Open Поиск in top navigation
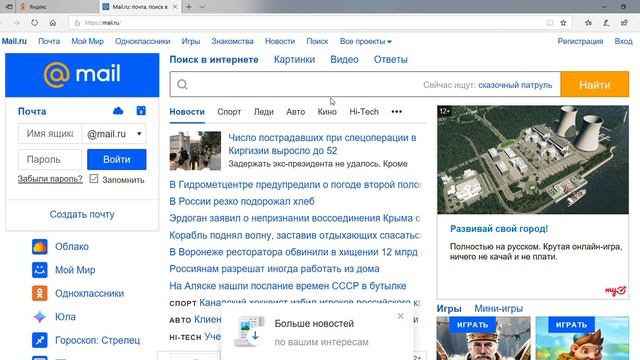This screenshot has height=360, width=640. tap(317, 41)
